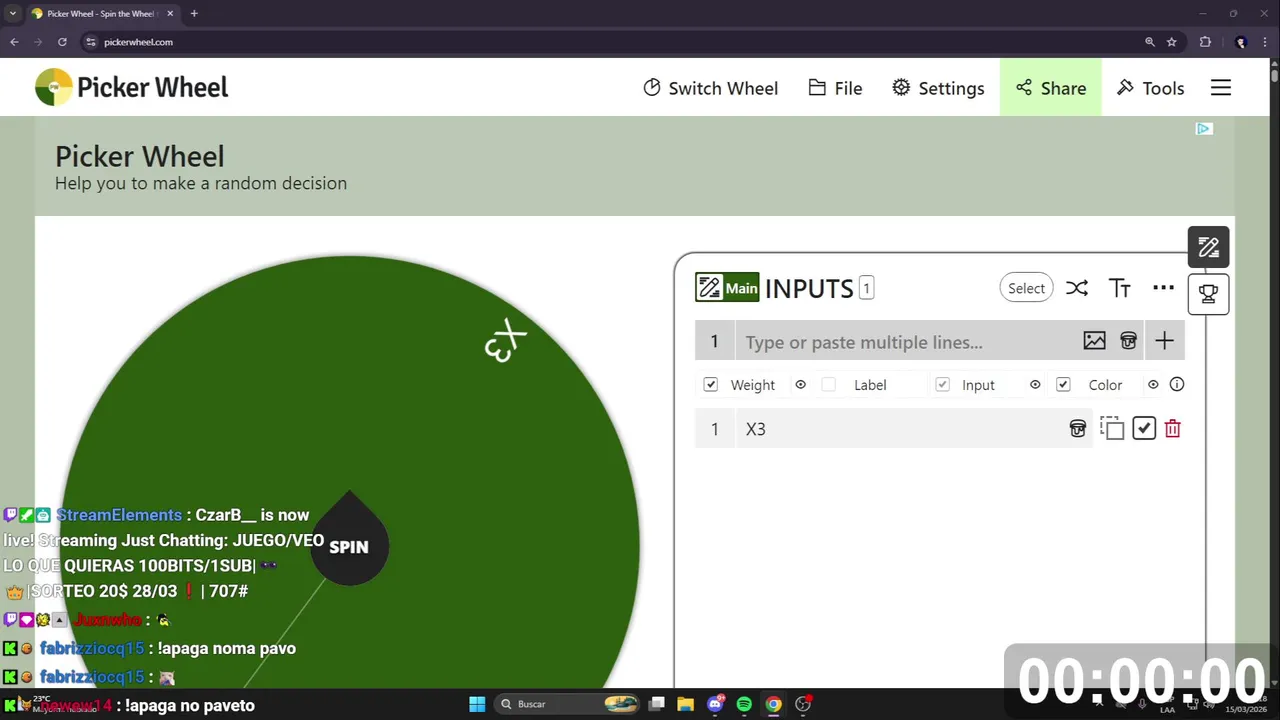Image resolution: width=1280 pixels, height=720 pixels.
Task: Open Spotify from the taskbar
Action: [x=744, y=704]
